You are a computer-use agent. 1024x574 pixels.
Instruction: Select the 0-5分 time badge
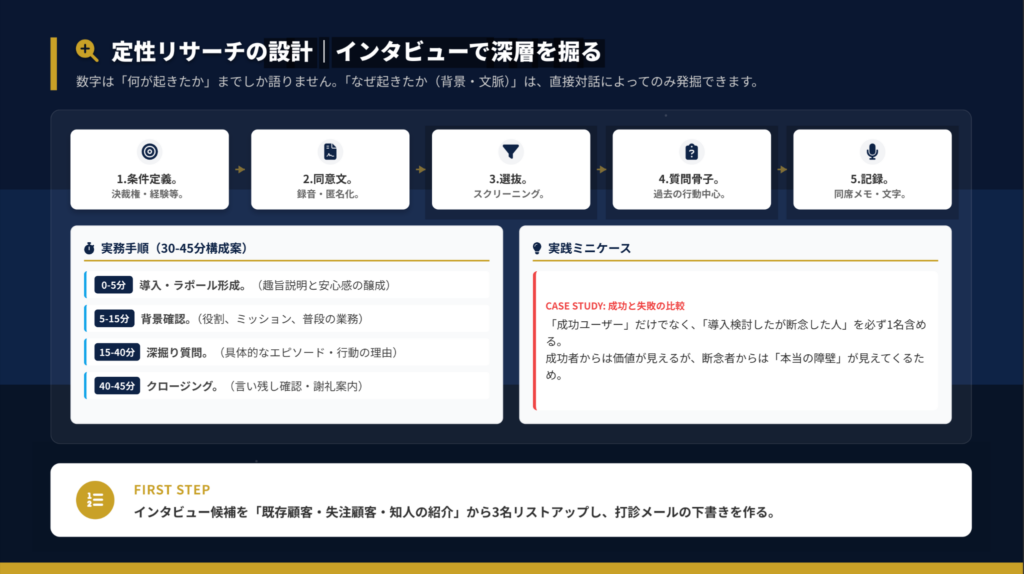click(x=113, y=285)
